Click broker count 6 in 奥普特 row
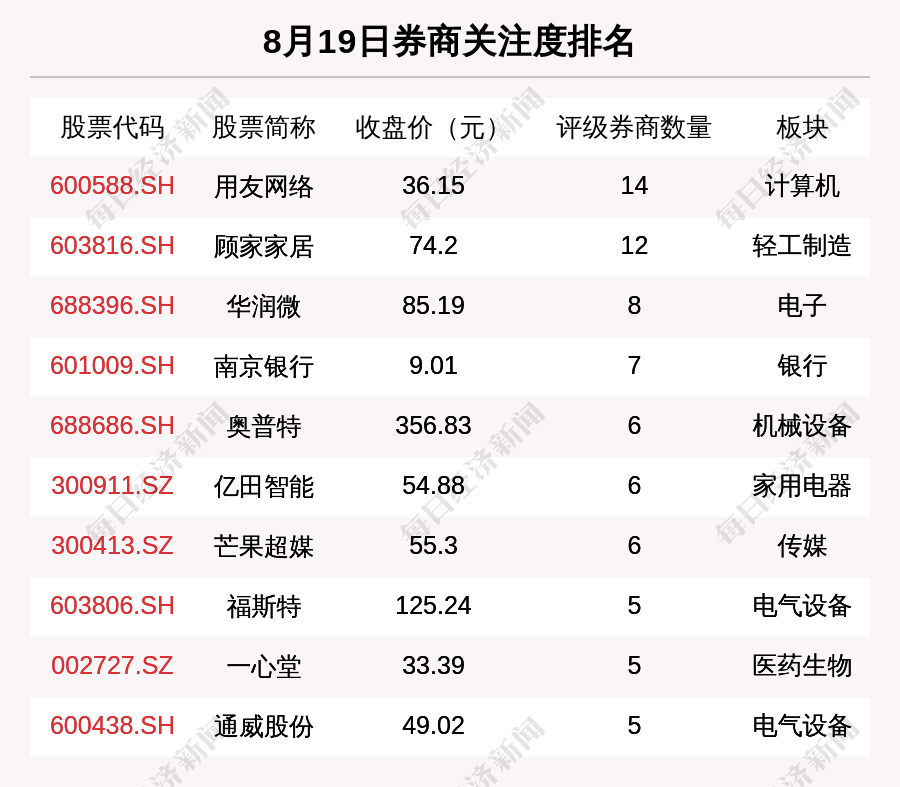900x787 pixels. pos(634,426)
